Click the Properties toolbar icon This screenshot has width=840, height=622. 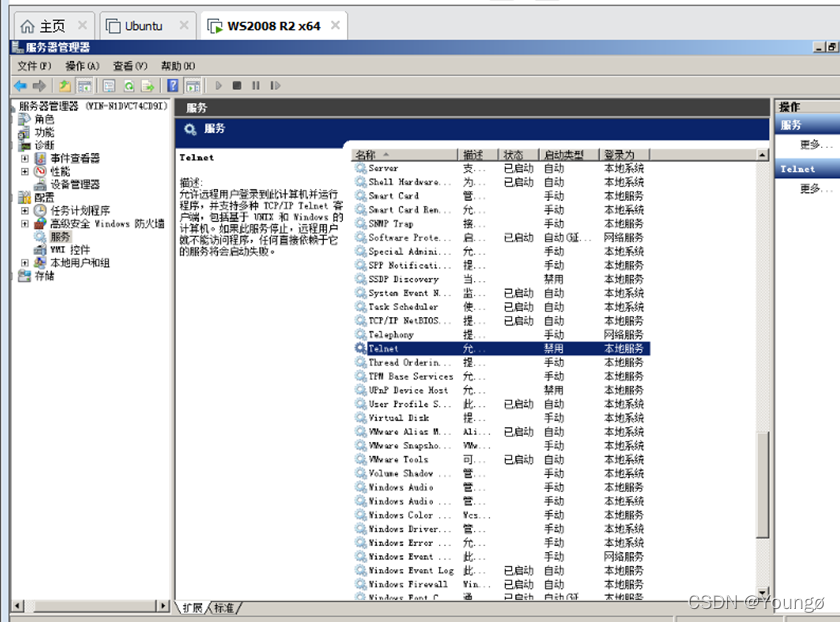pyautogui.click(x=109, y=86)
